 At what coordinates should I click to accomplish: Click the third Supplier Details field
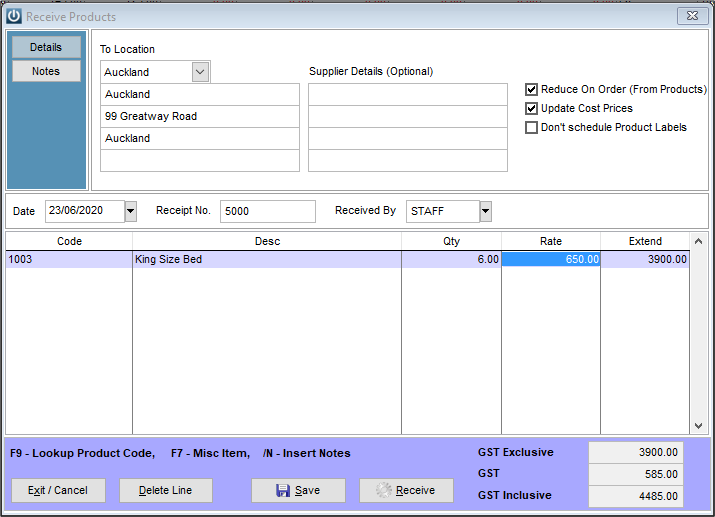coord(408,138)
